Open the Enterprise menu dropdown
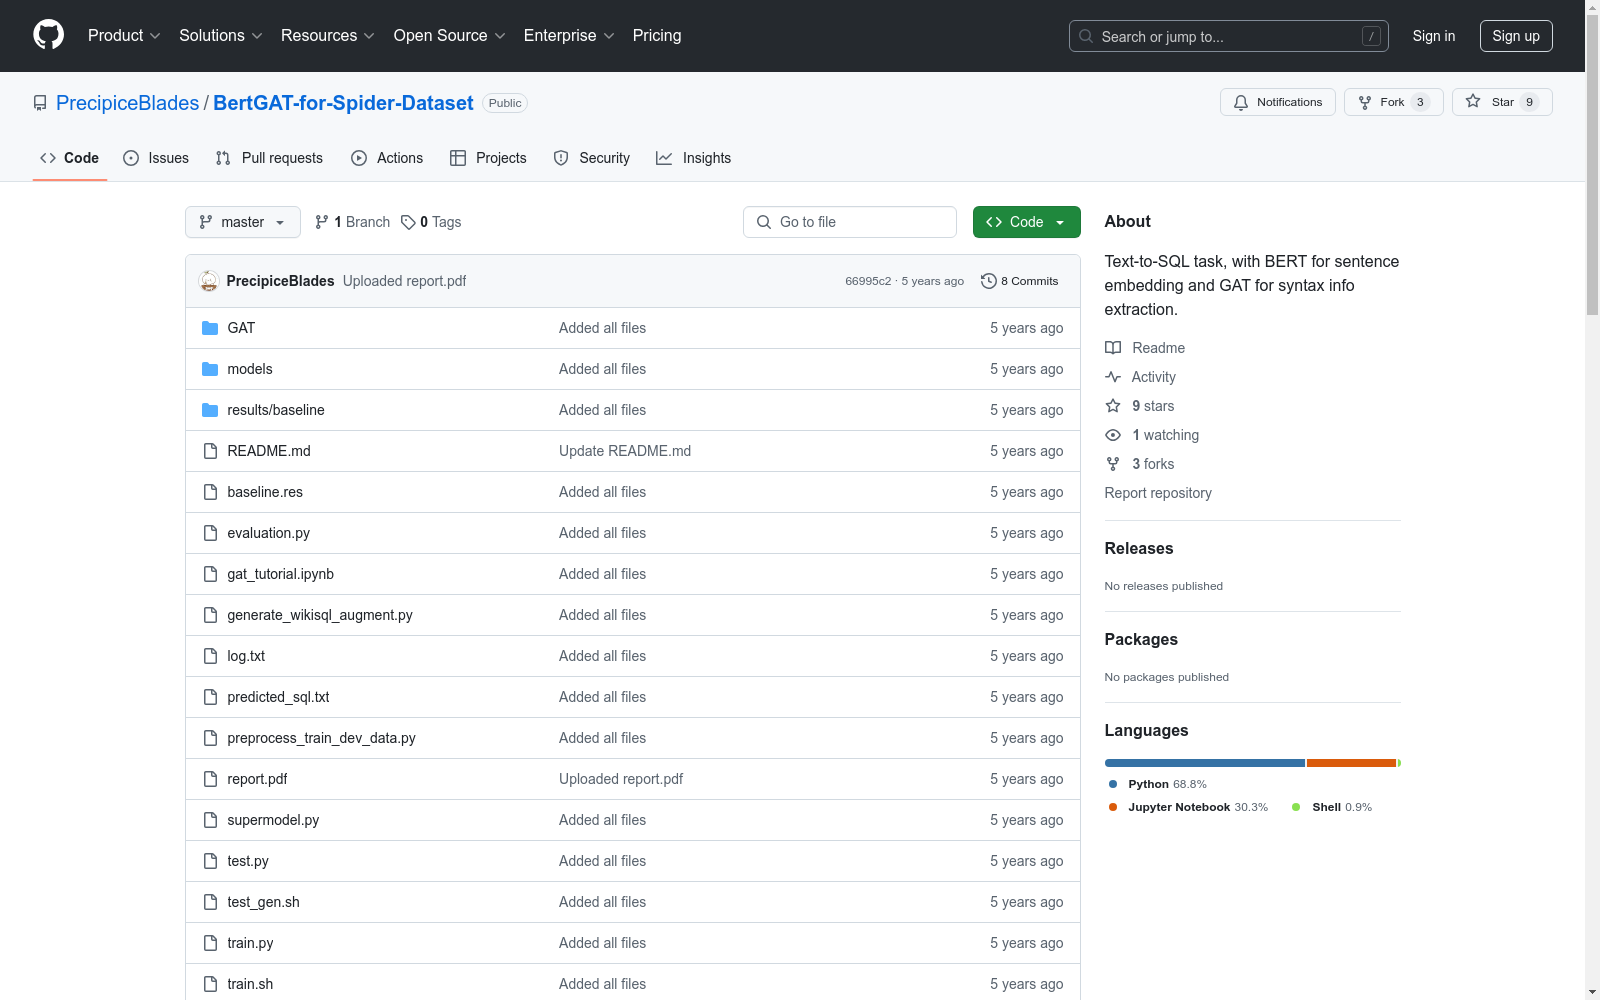The height and width of the screenshot is (1000, 1600). [x=569, y=36]
